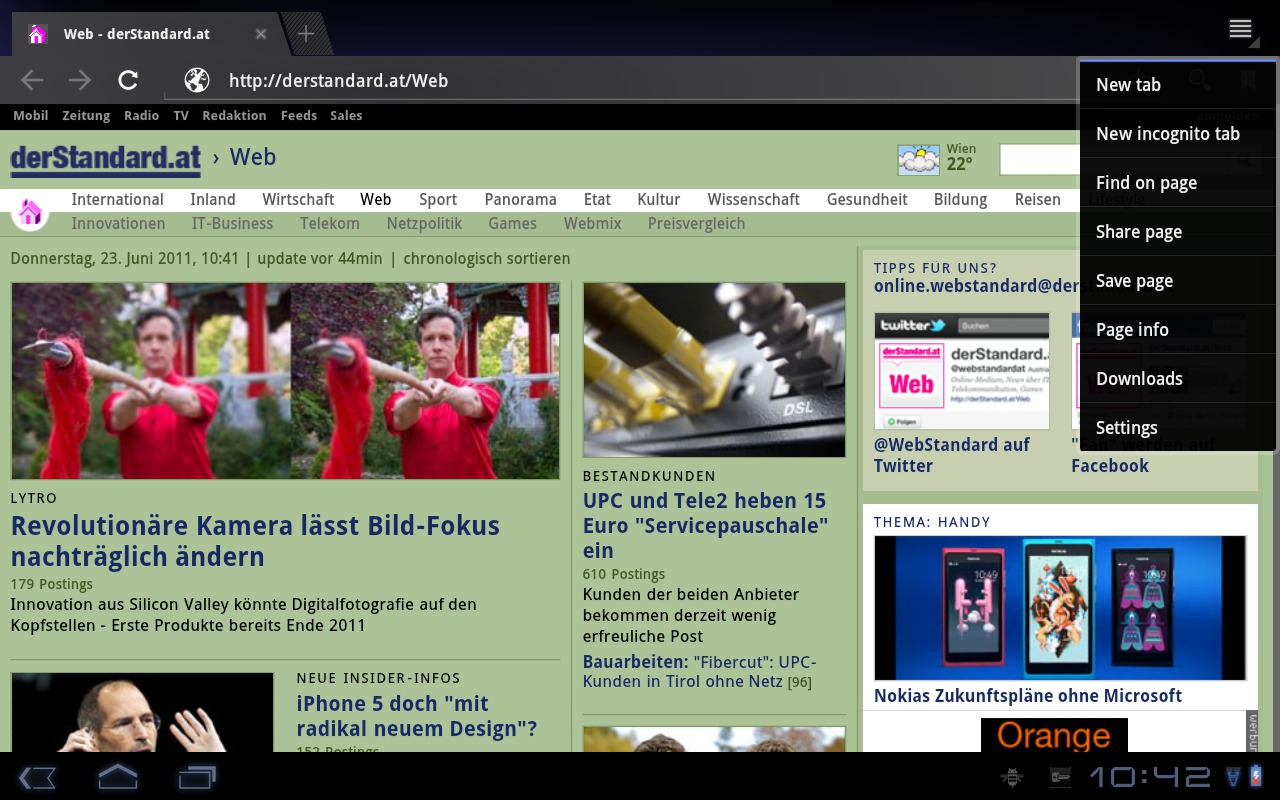Open the 'Sales' top bar link

coord(346,116)
